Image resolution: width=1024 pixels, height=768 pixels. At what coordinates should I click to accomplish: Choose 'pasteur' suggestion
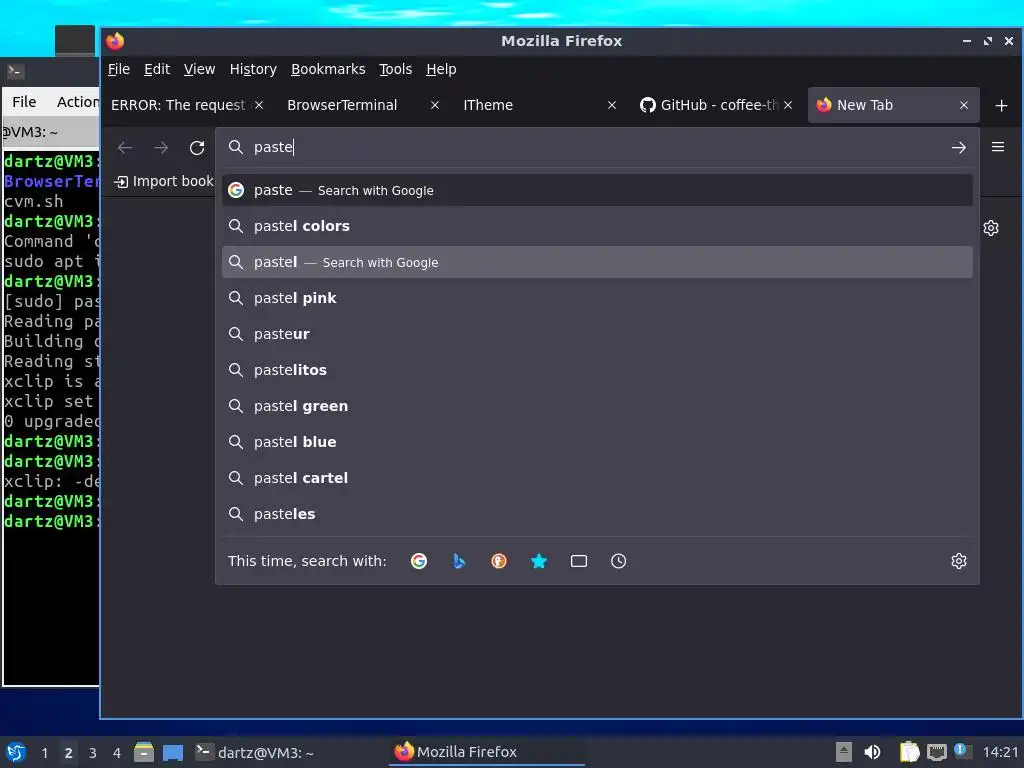coord(597,334)
